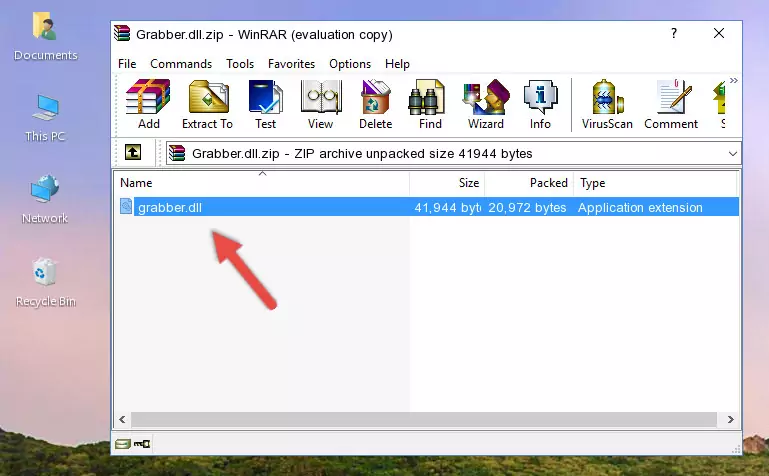The image size is (769, 476).
Task: Click the Delete toolbar icon
Action: pos(376,104)
